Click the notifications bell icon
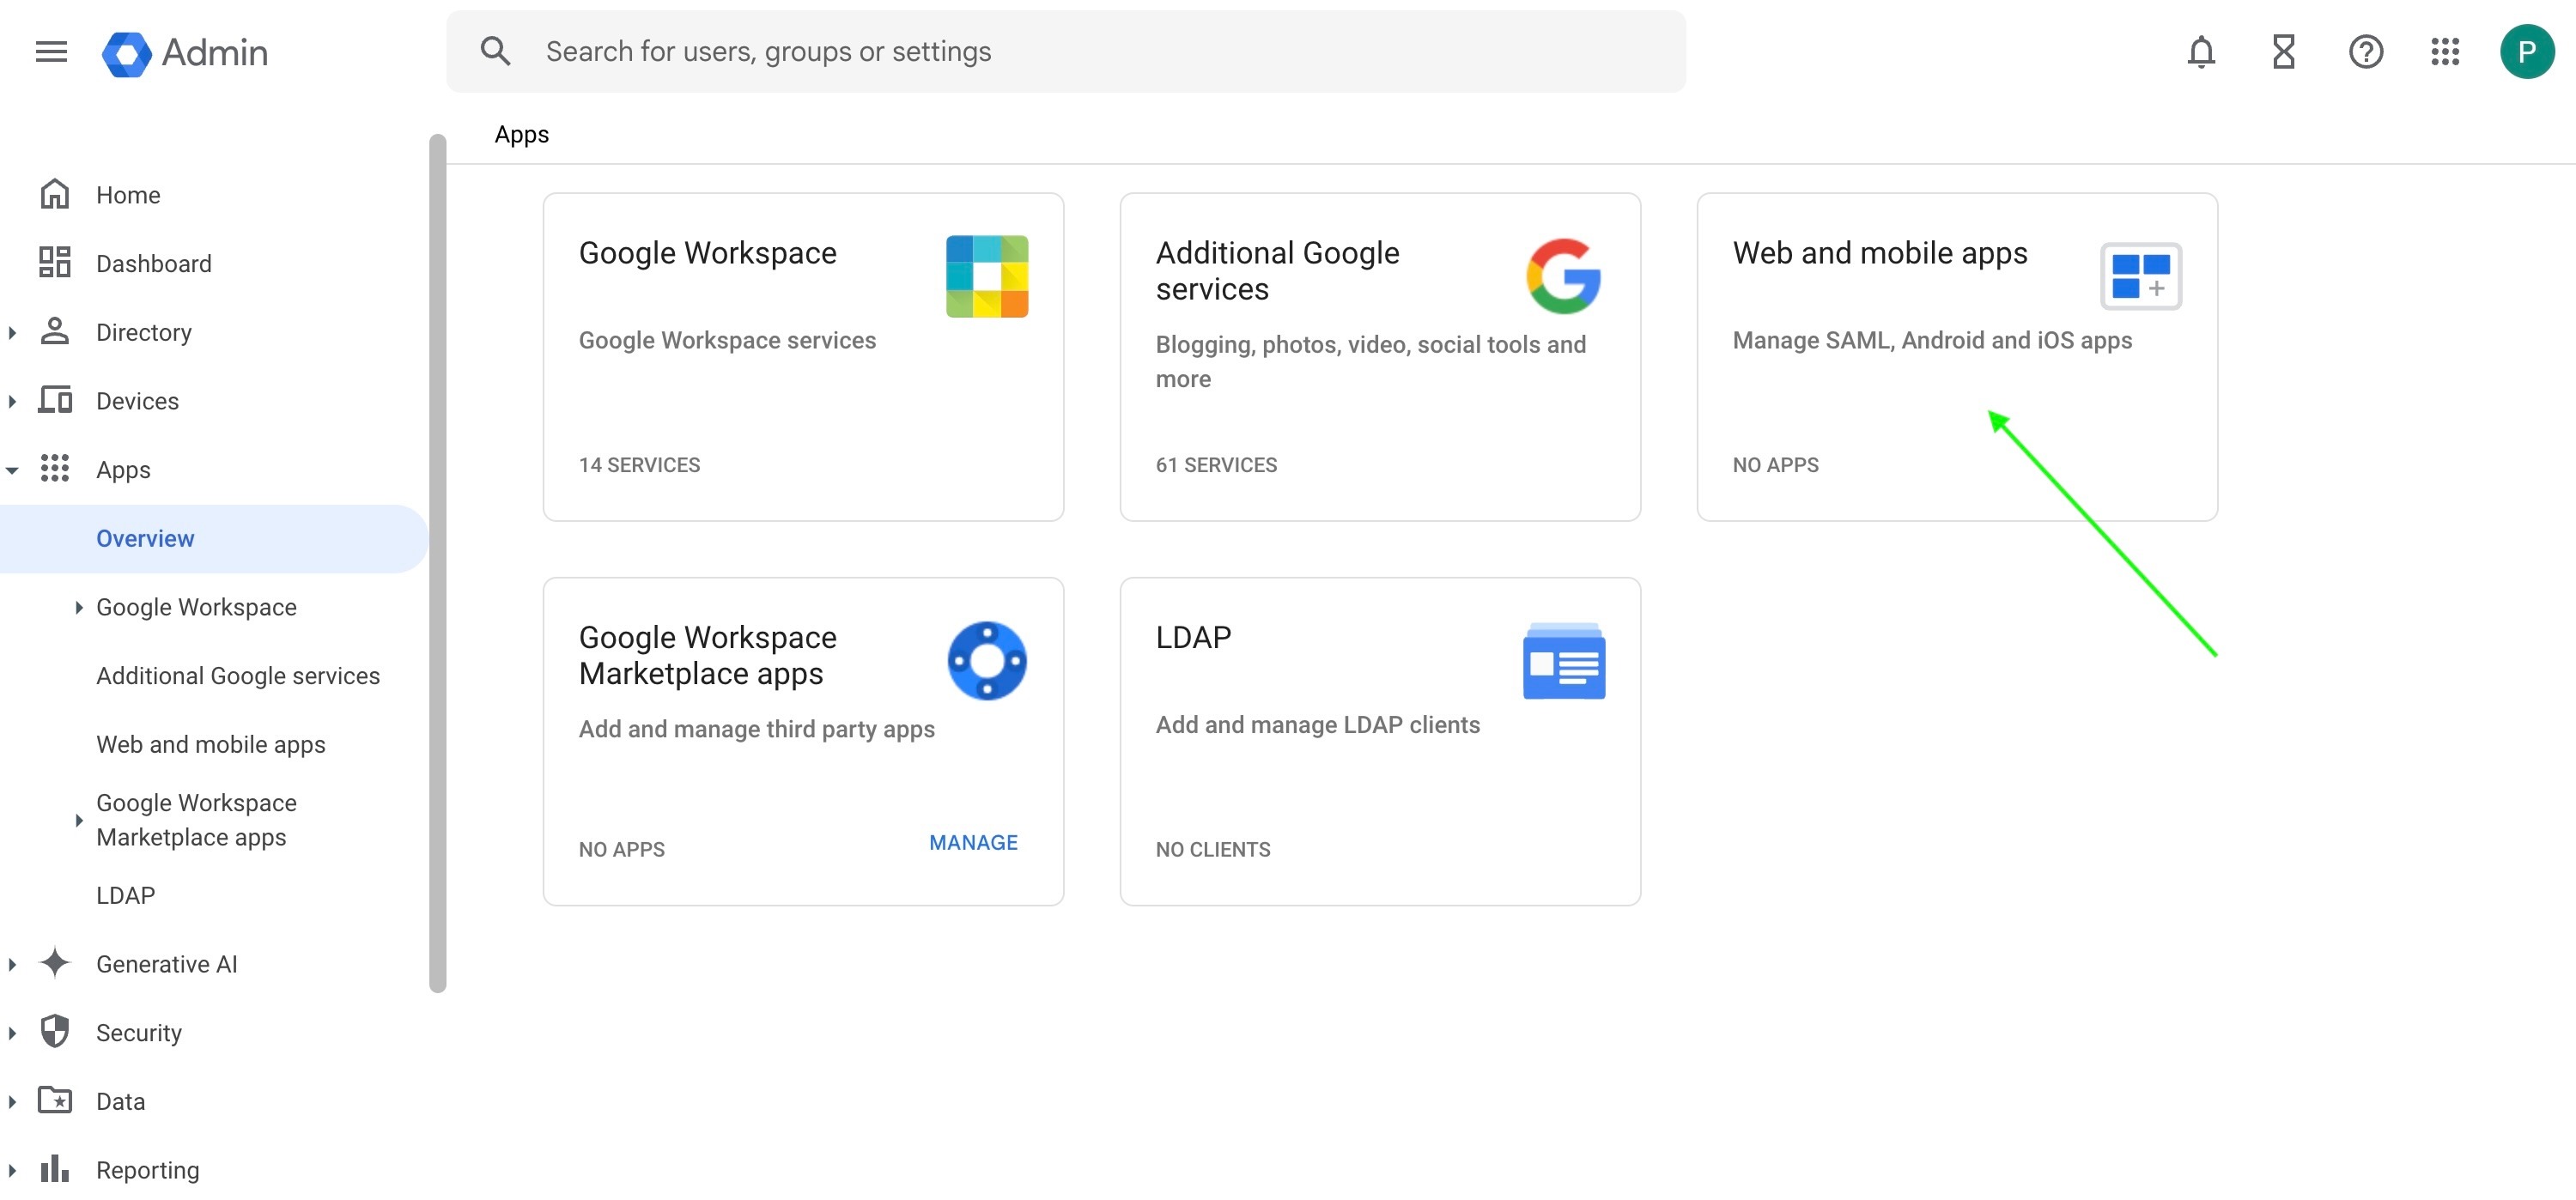The height and width of the screenshot is (1200, 2576). click(2200, 51)
